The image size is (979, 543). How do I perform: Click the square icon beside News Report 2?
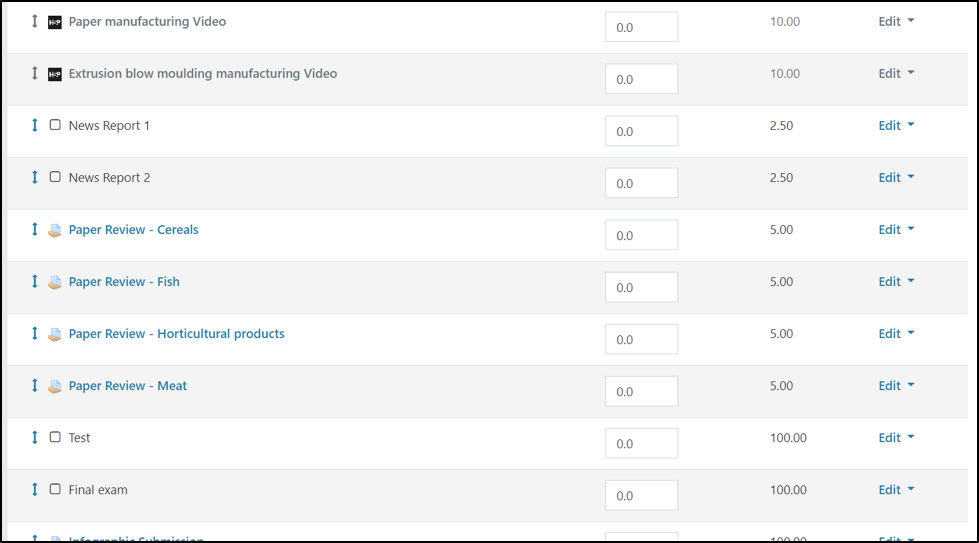[55, 177]
